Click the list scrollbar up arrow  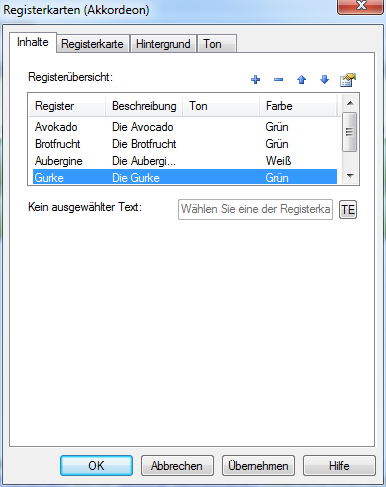pos(350,103)
